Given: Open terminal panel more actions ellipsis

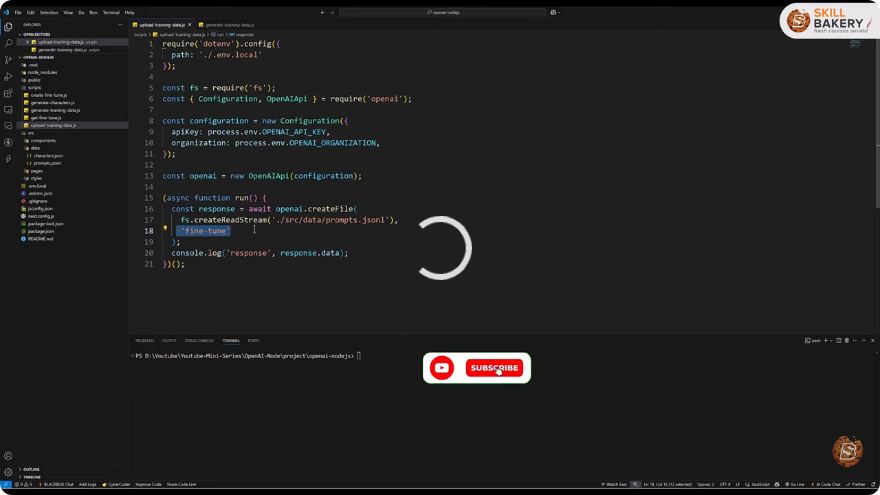Looking at the screenshot, I should click(855, 341).
